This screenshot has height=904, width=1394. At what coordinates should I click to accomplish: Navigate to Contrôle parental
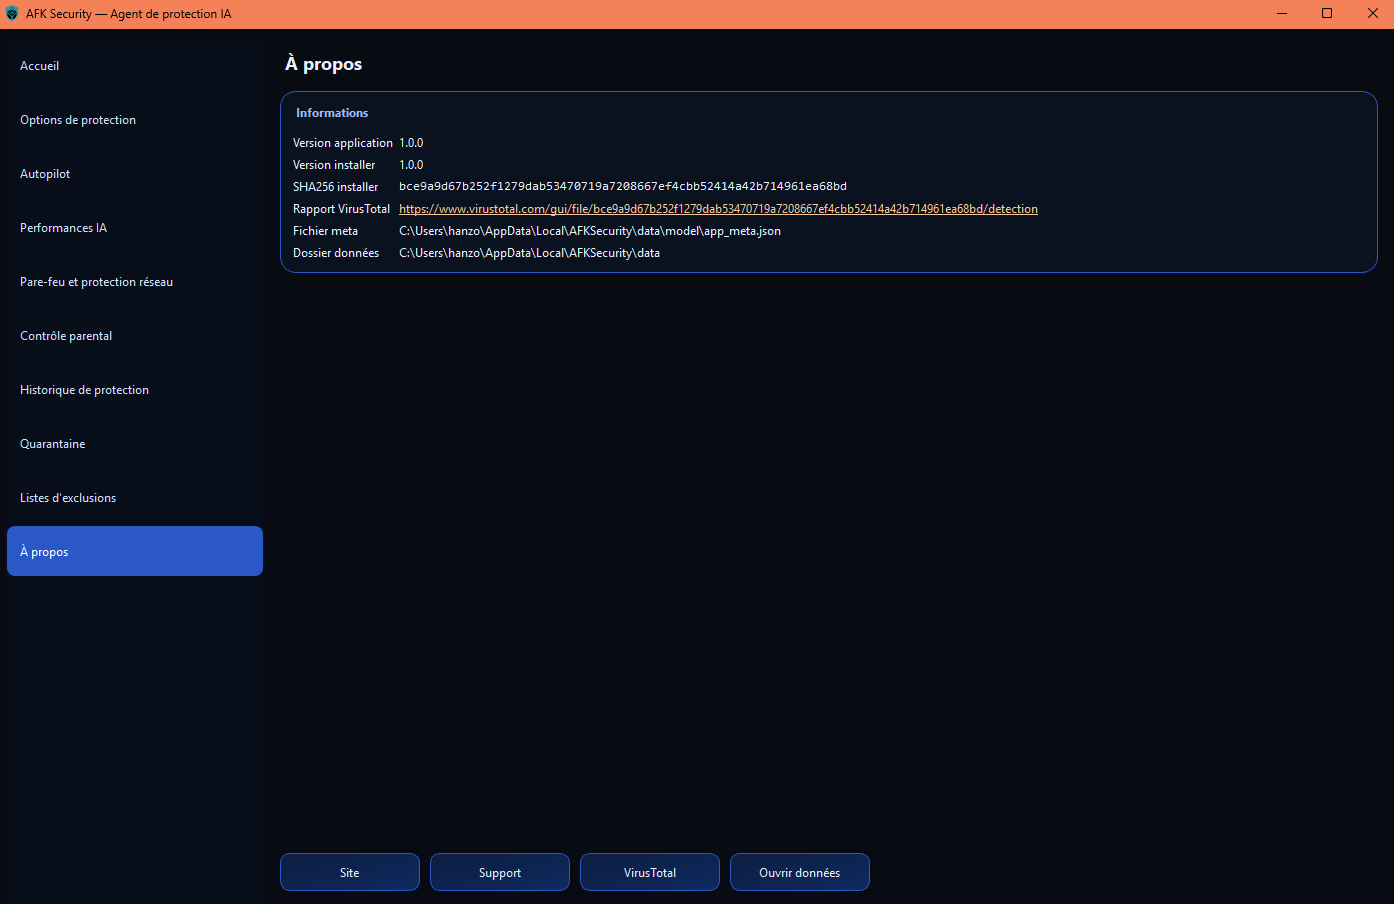[x=66, y=336]
